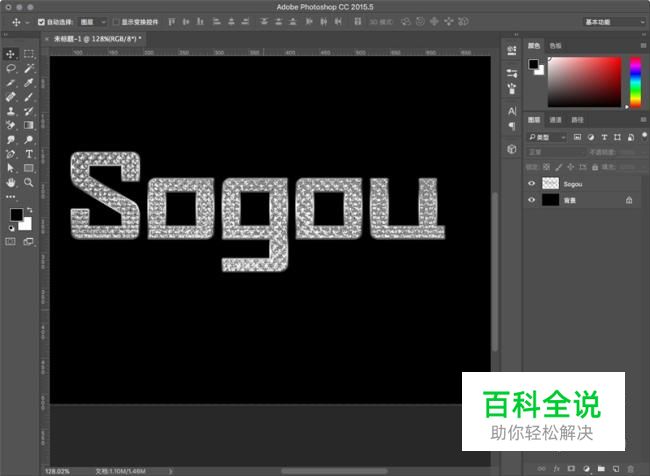Image resolution: width=650 pixels, height=476 pixels.
Task: Filter for shape layers
Action: pos(617,137)
